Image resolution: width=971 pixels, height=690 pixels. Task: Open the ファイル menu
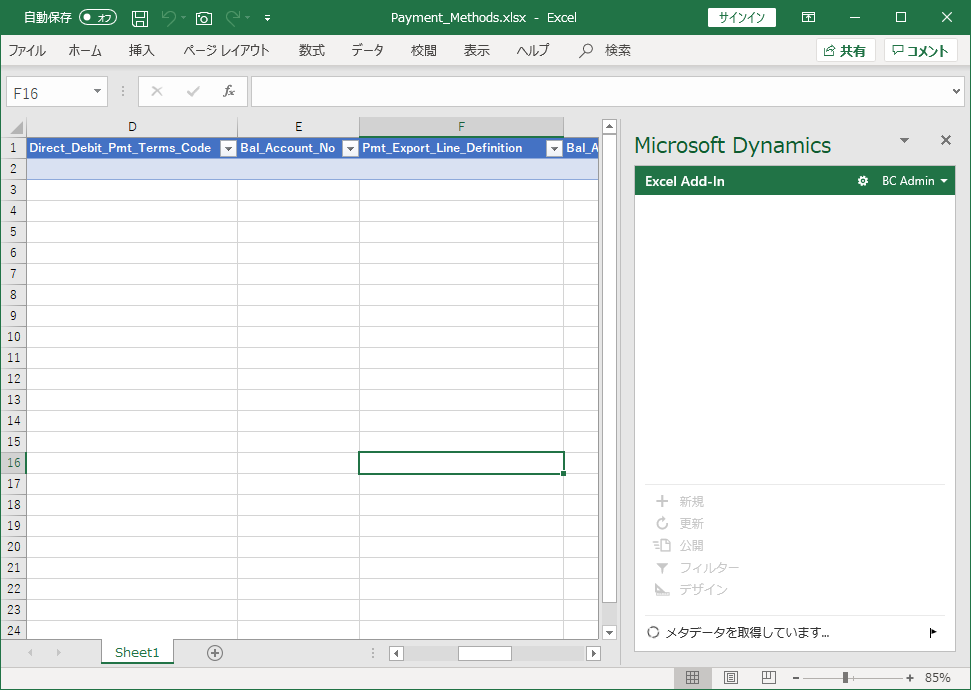tap(27, 50)
